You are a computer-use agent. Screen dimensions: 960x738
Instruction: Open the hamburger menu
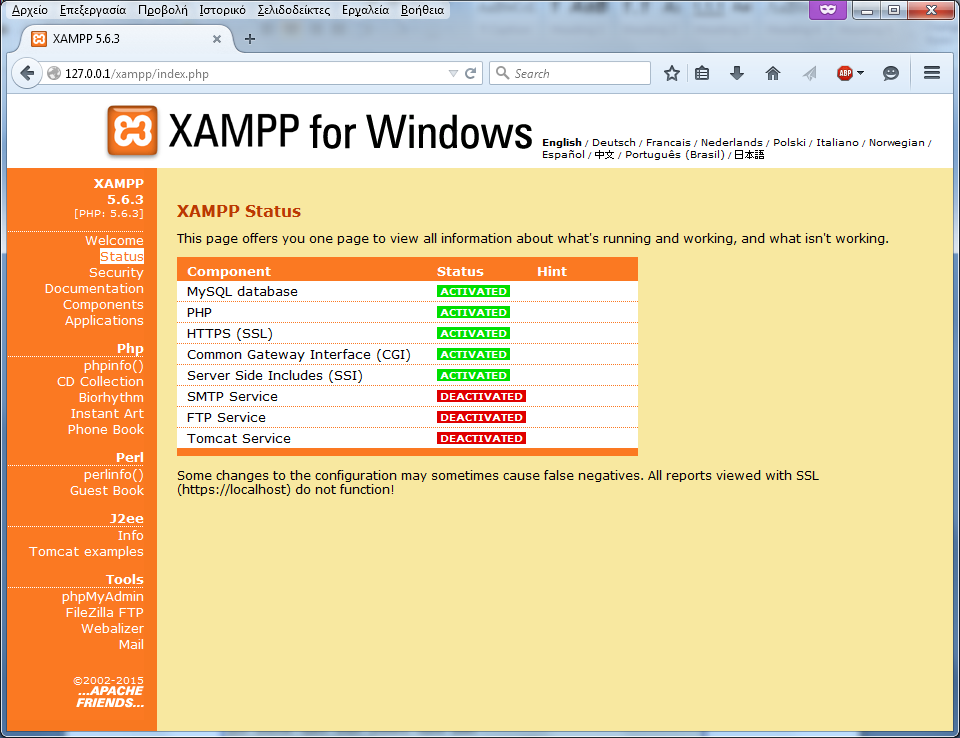click(932, 73)
